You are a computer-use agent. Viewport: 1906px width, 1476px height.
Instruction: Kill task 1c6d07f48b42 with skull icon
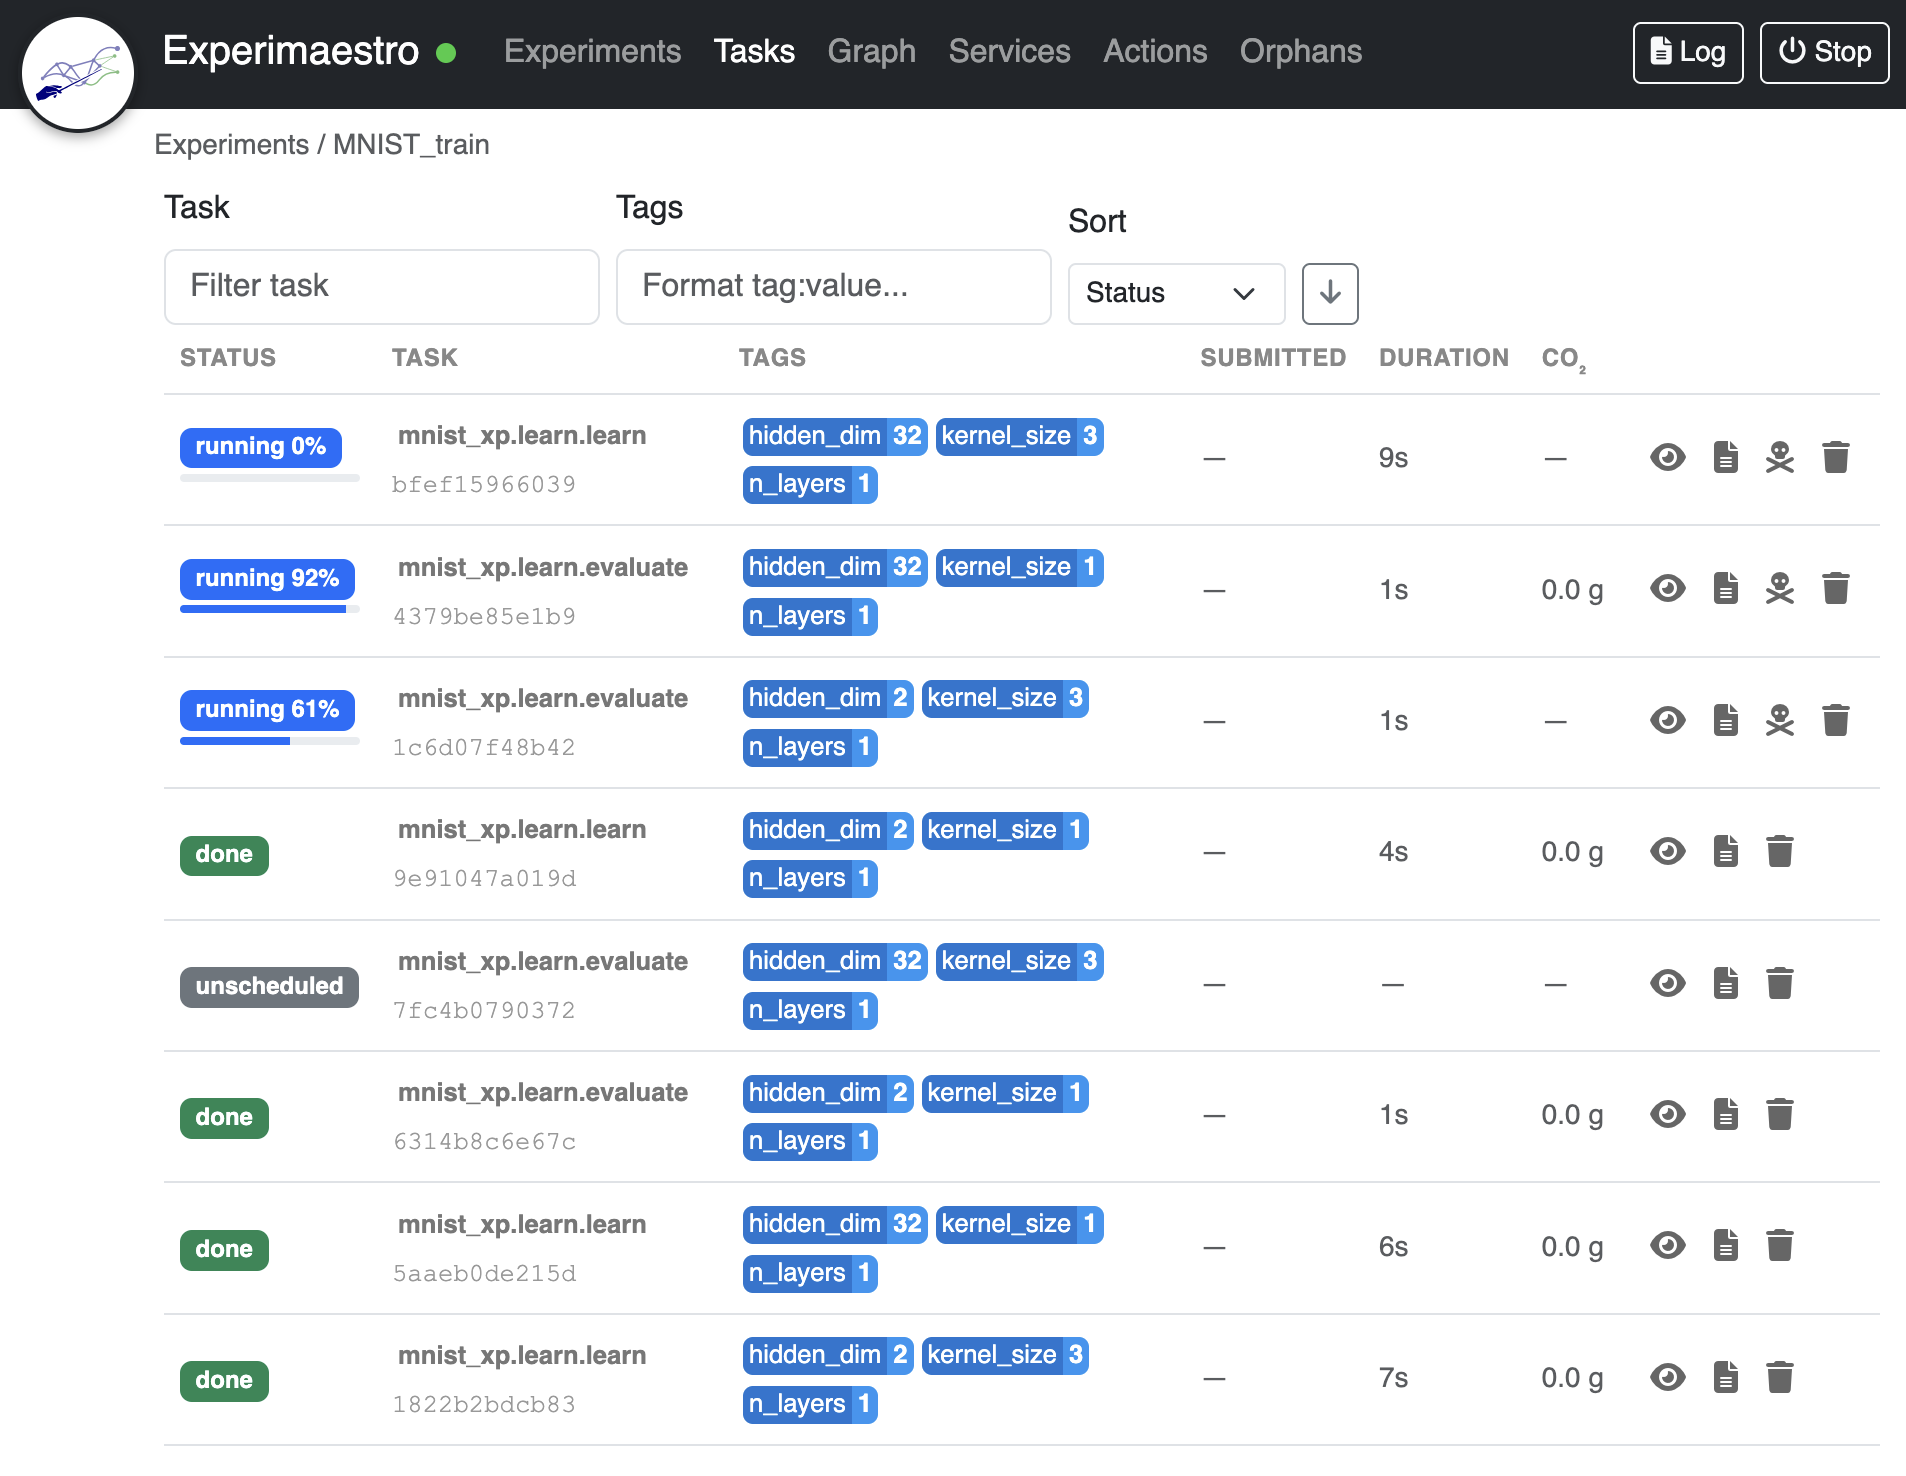coord(1779,721)
